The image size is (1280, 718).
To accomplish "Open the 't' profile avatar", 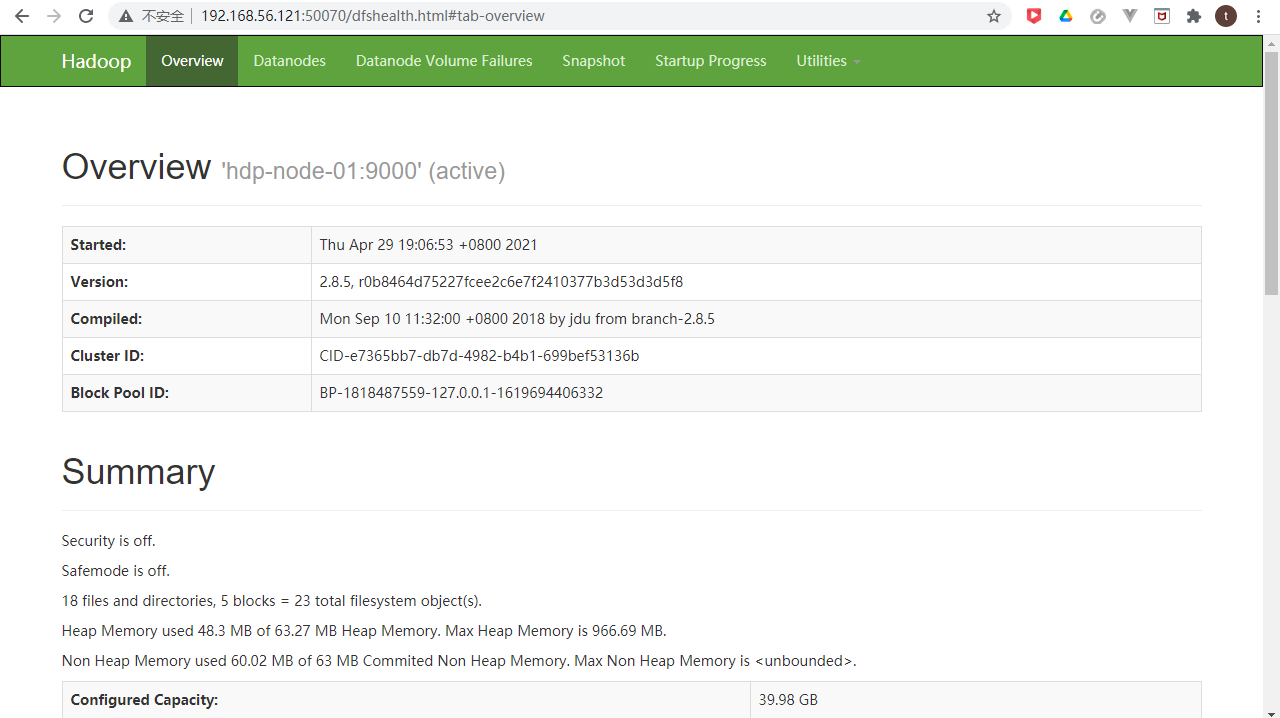I will coord(1226,16).
